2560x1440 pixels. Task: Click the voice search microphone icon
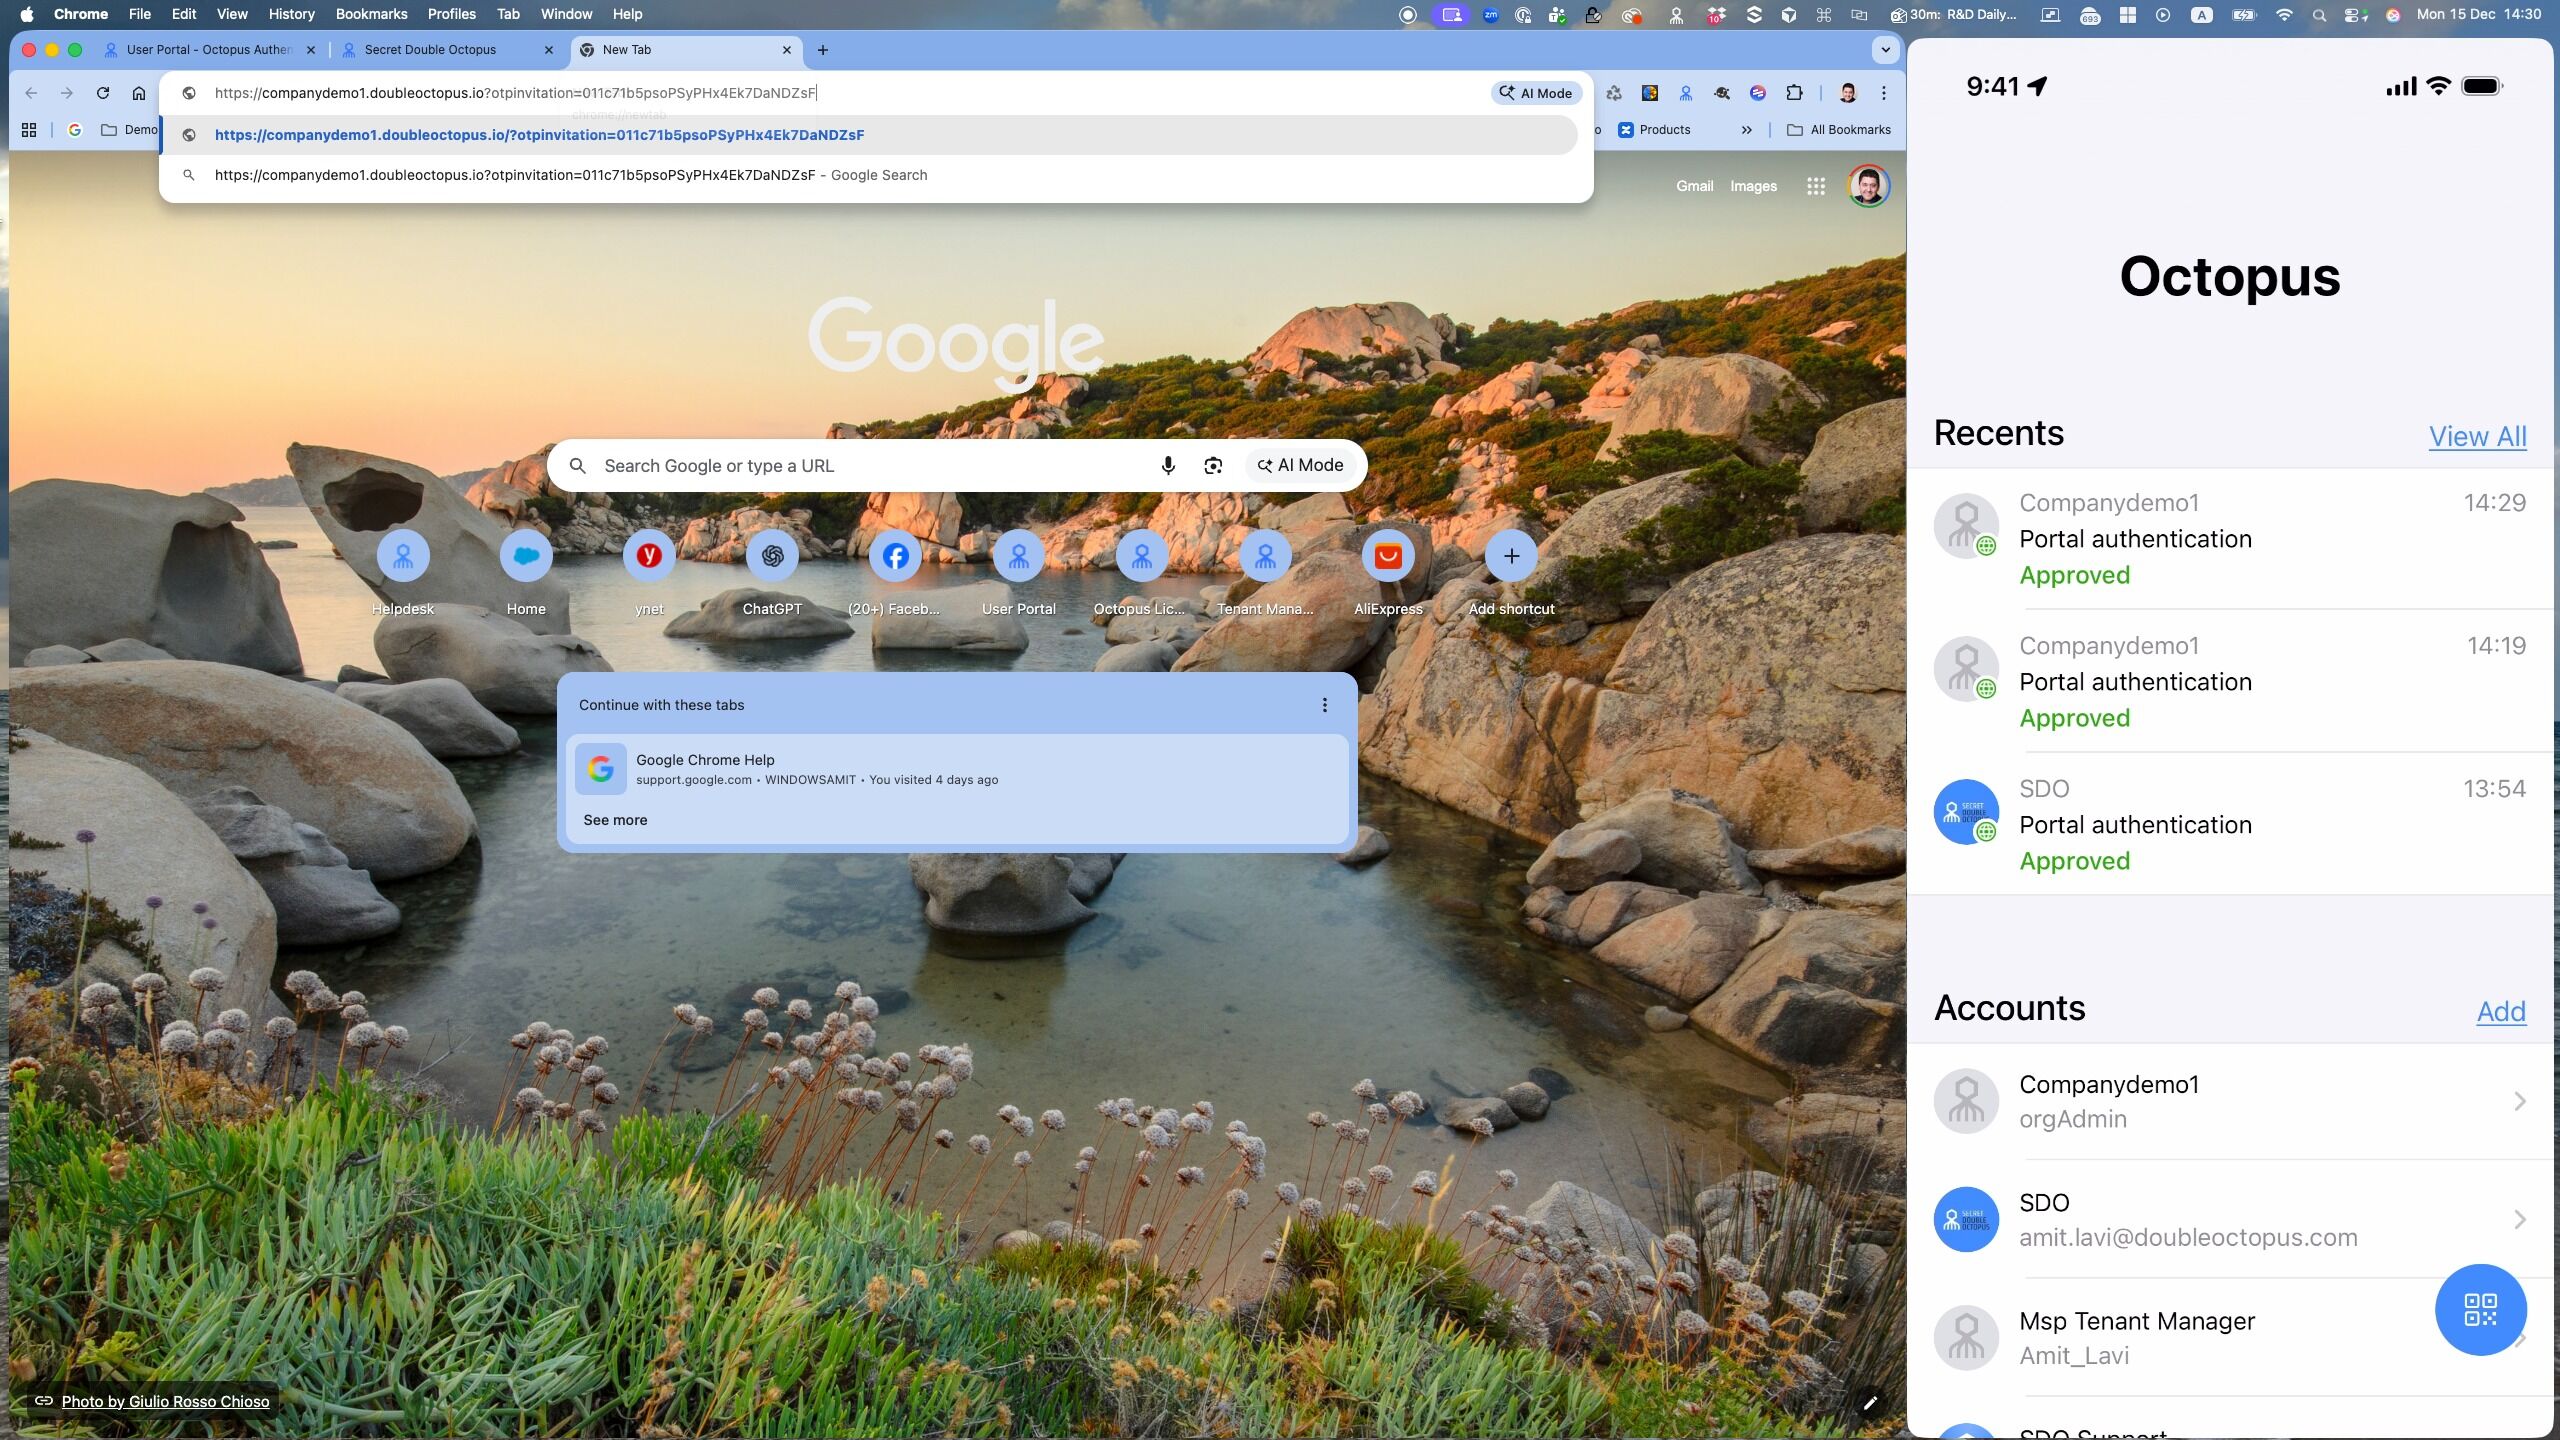(x=1167, y=465)
